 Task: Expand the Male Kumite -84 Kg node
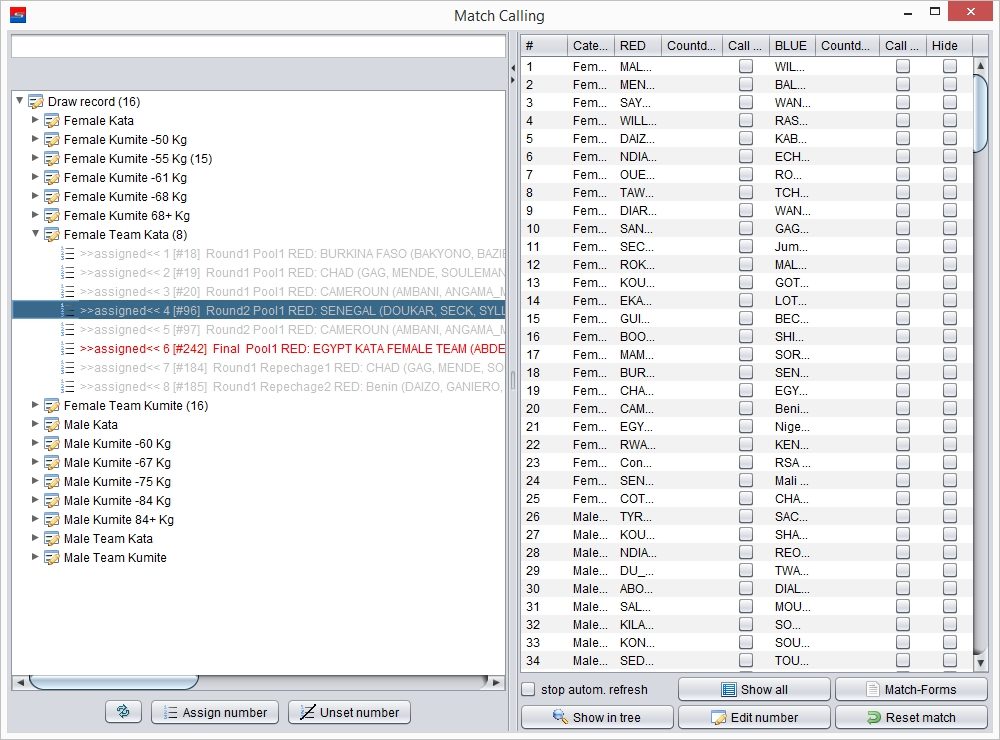click(35, 500)
